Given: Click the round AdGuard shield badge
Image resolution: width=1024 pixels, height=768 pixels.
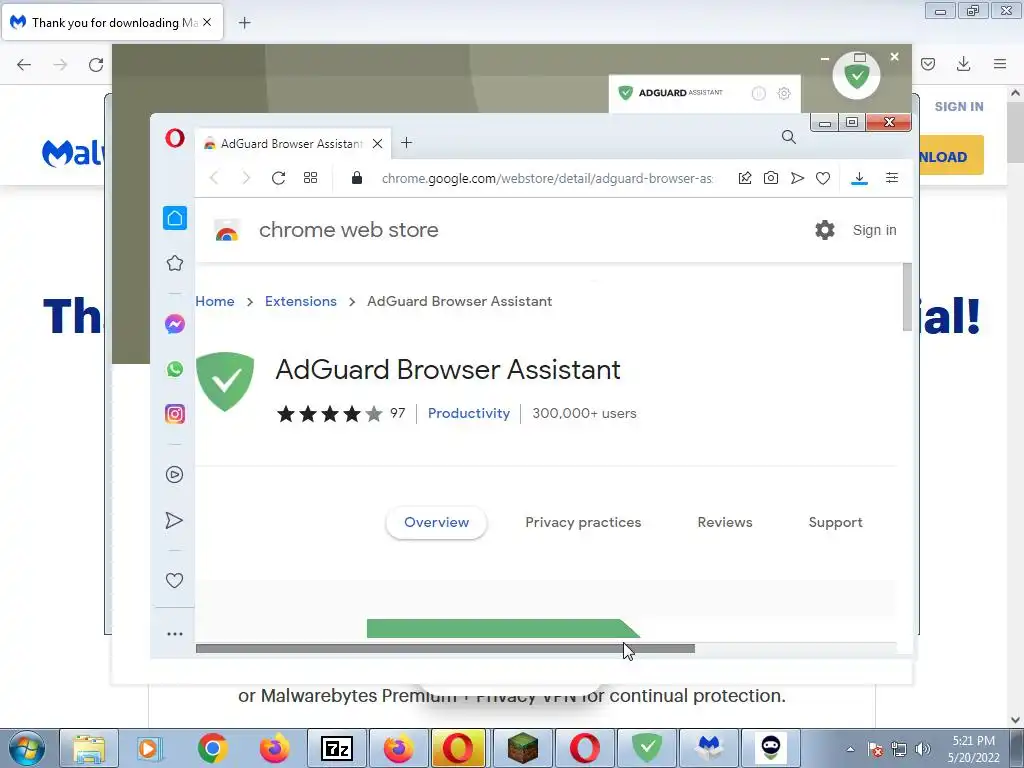Looking at the screenshot, I should pyautogui.click(x=856, y=76).
